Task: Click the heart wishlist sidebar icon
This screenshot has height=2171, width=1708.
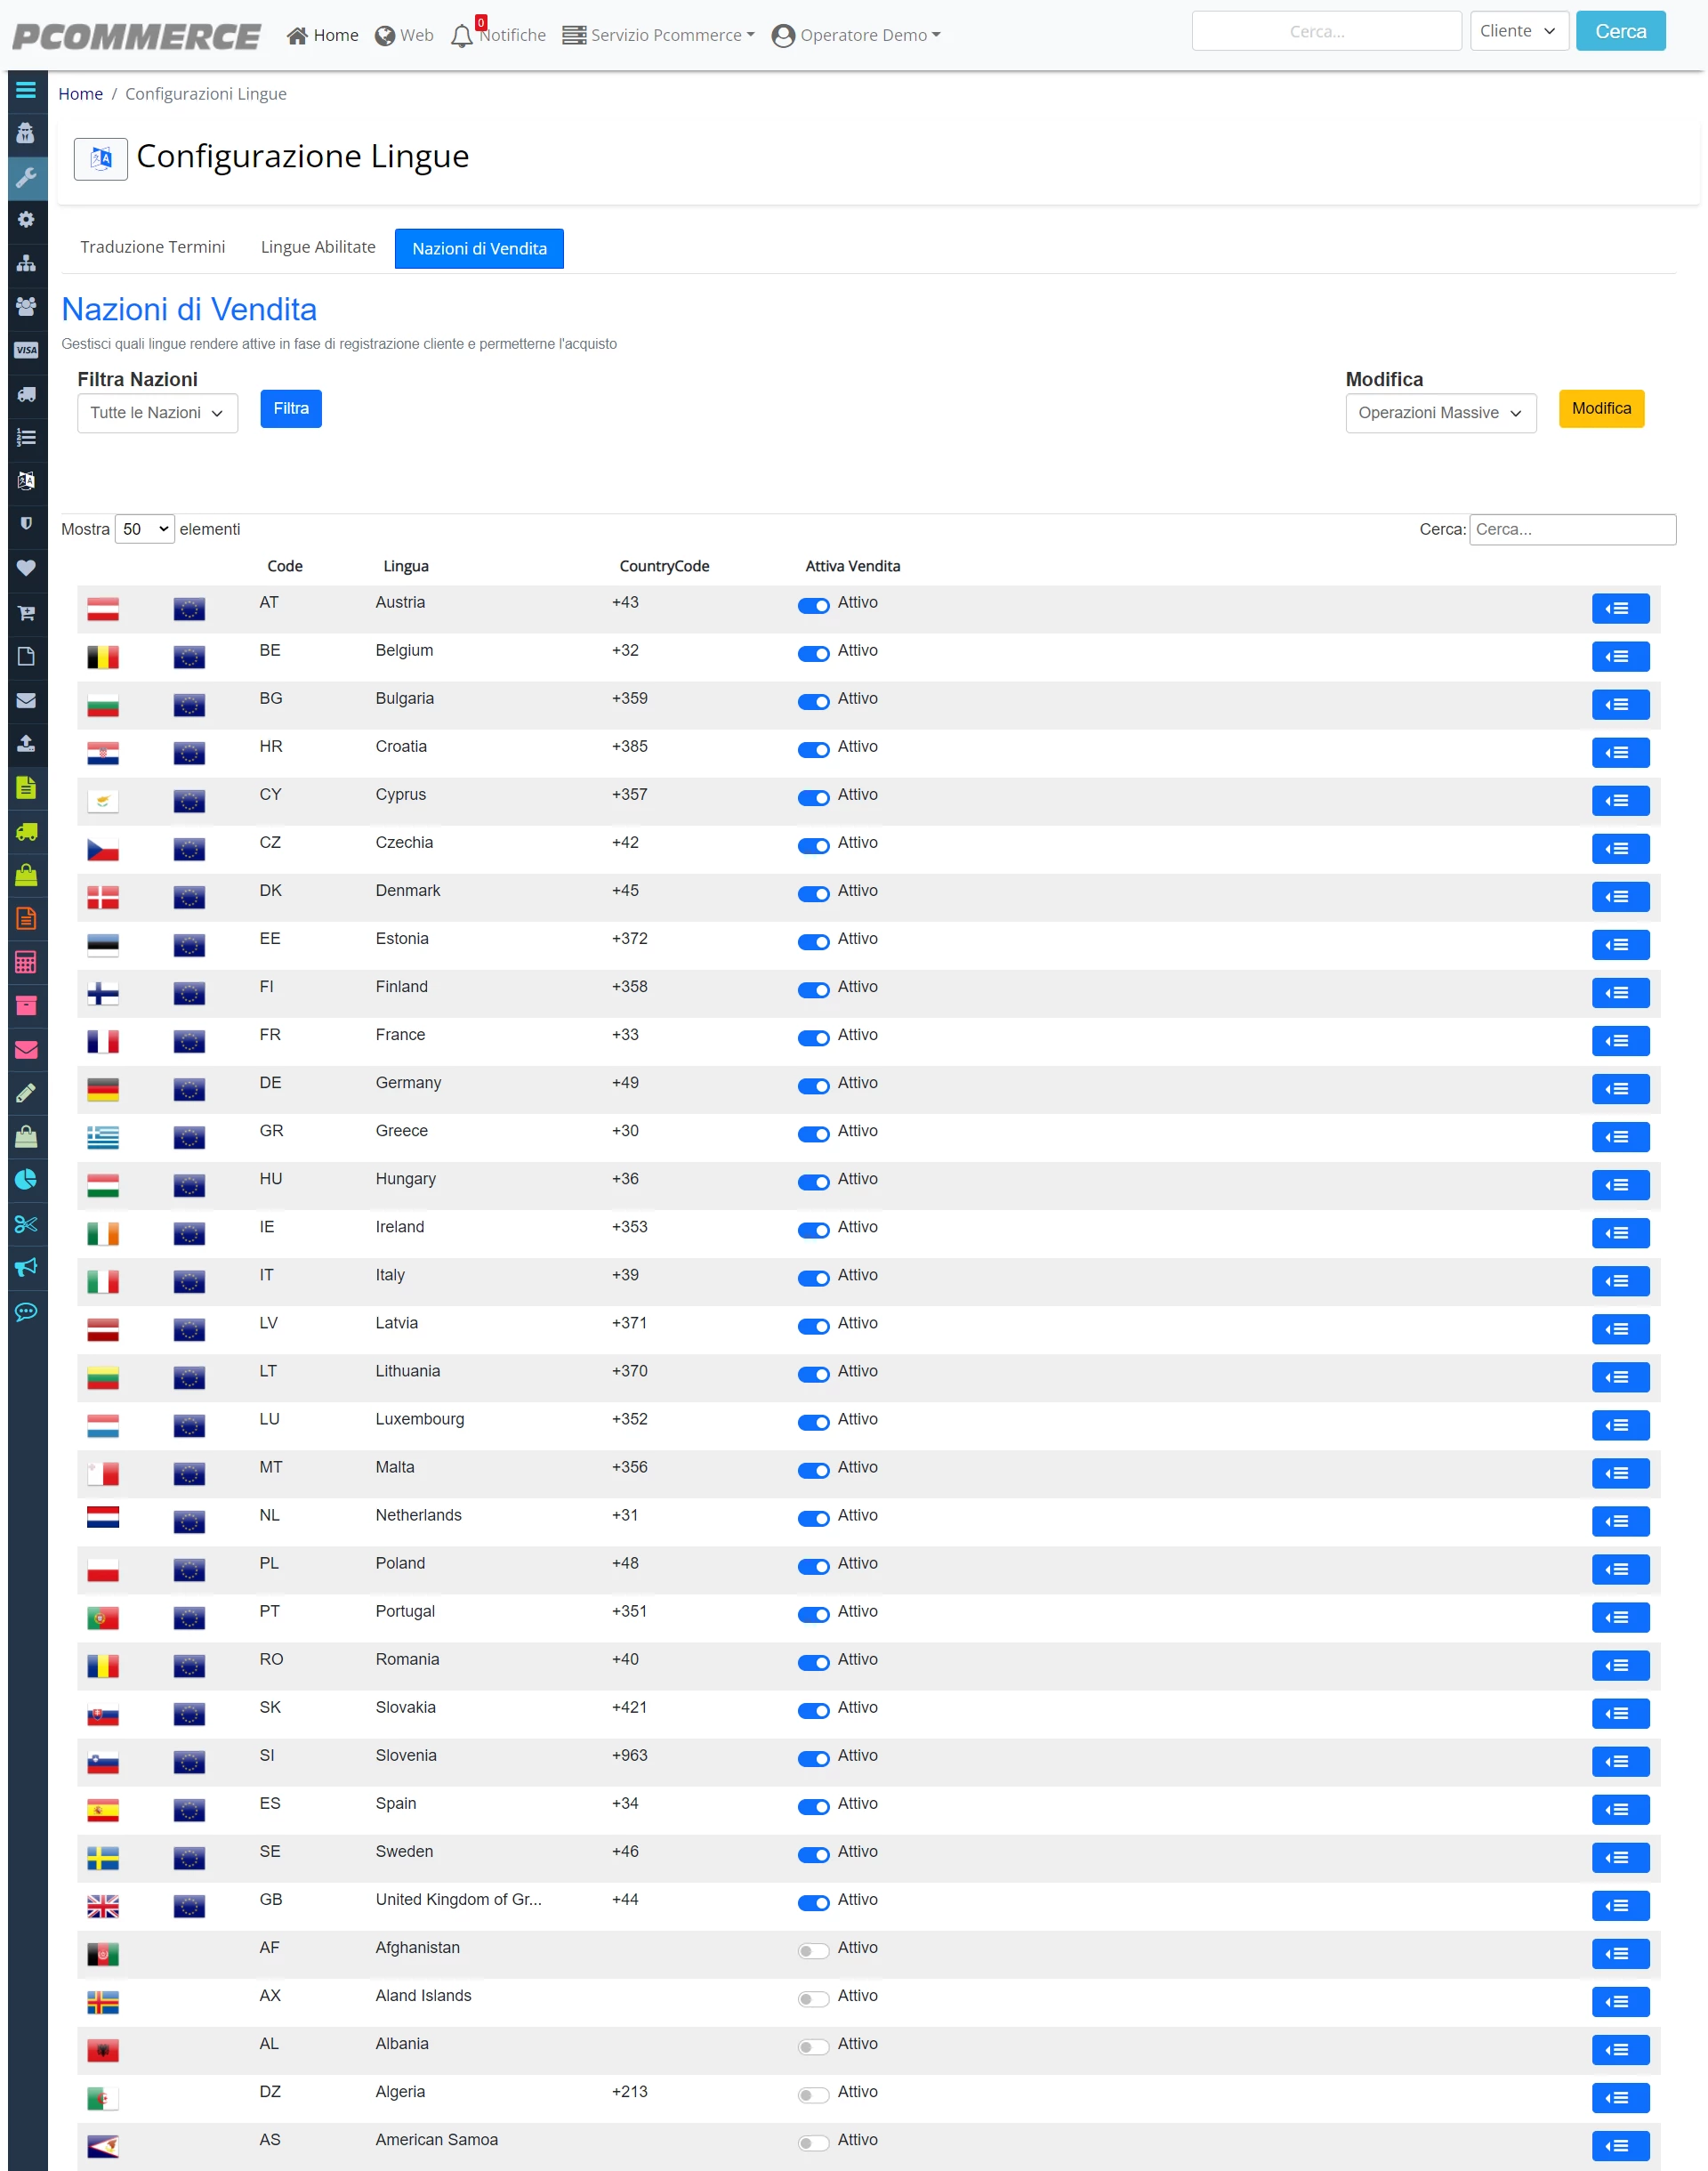Action: tap(26, 568)
